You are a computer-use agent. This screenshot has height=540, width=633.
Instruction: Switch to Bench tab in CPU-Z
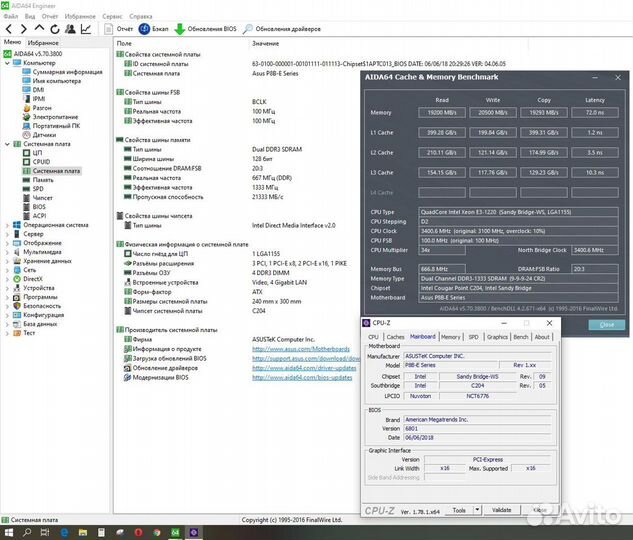(521, 337)
